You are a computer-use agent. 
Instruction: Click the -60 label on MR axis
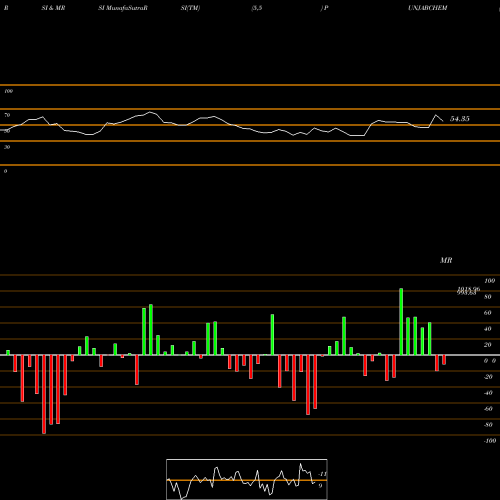click(x=488, y=409)
